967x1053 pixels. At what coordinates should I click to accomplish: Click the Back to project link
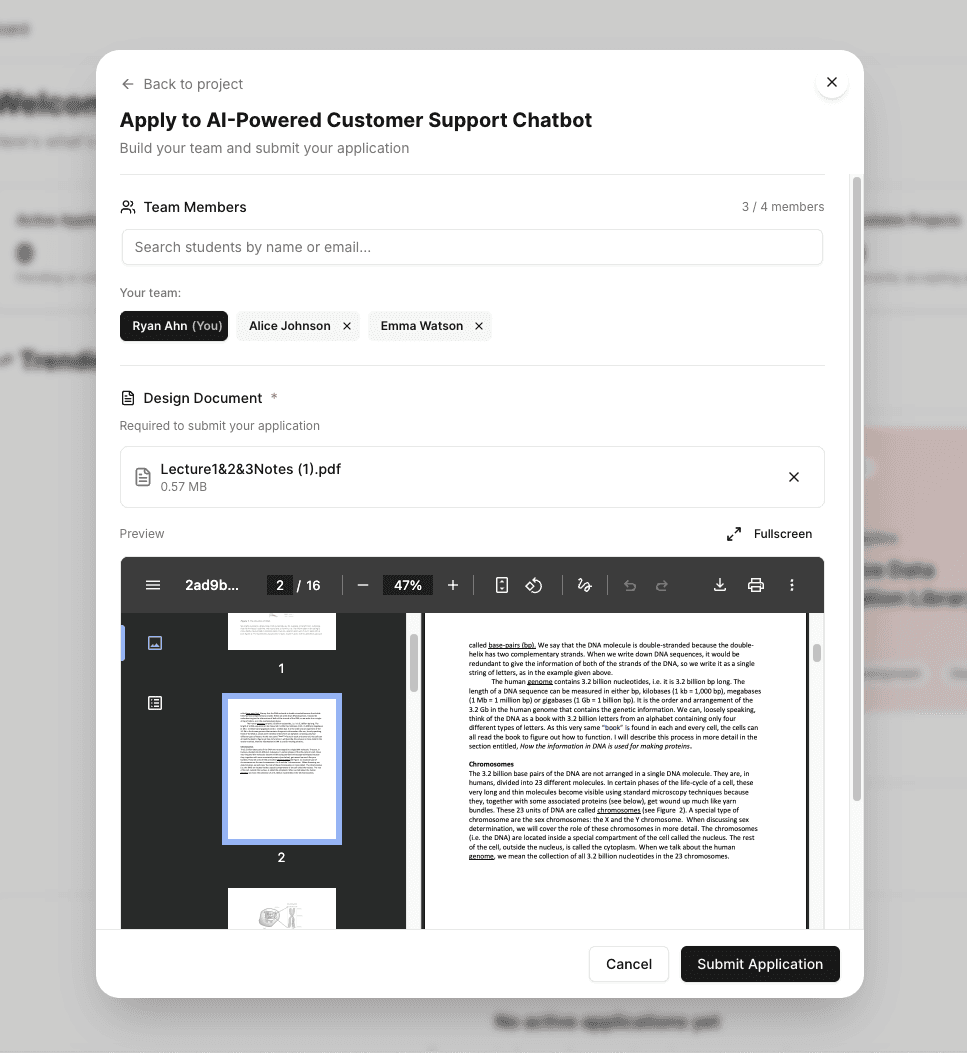click(182, 84)
